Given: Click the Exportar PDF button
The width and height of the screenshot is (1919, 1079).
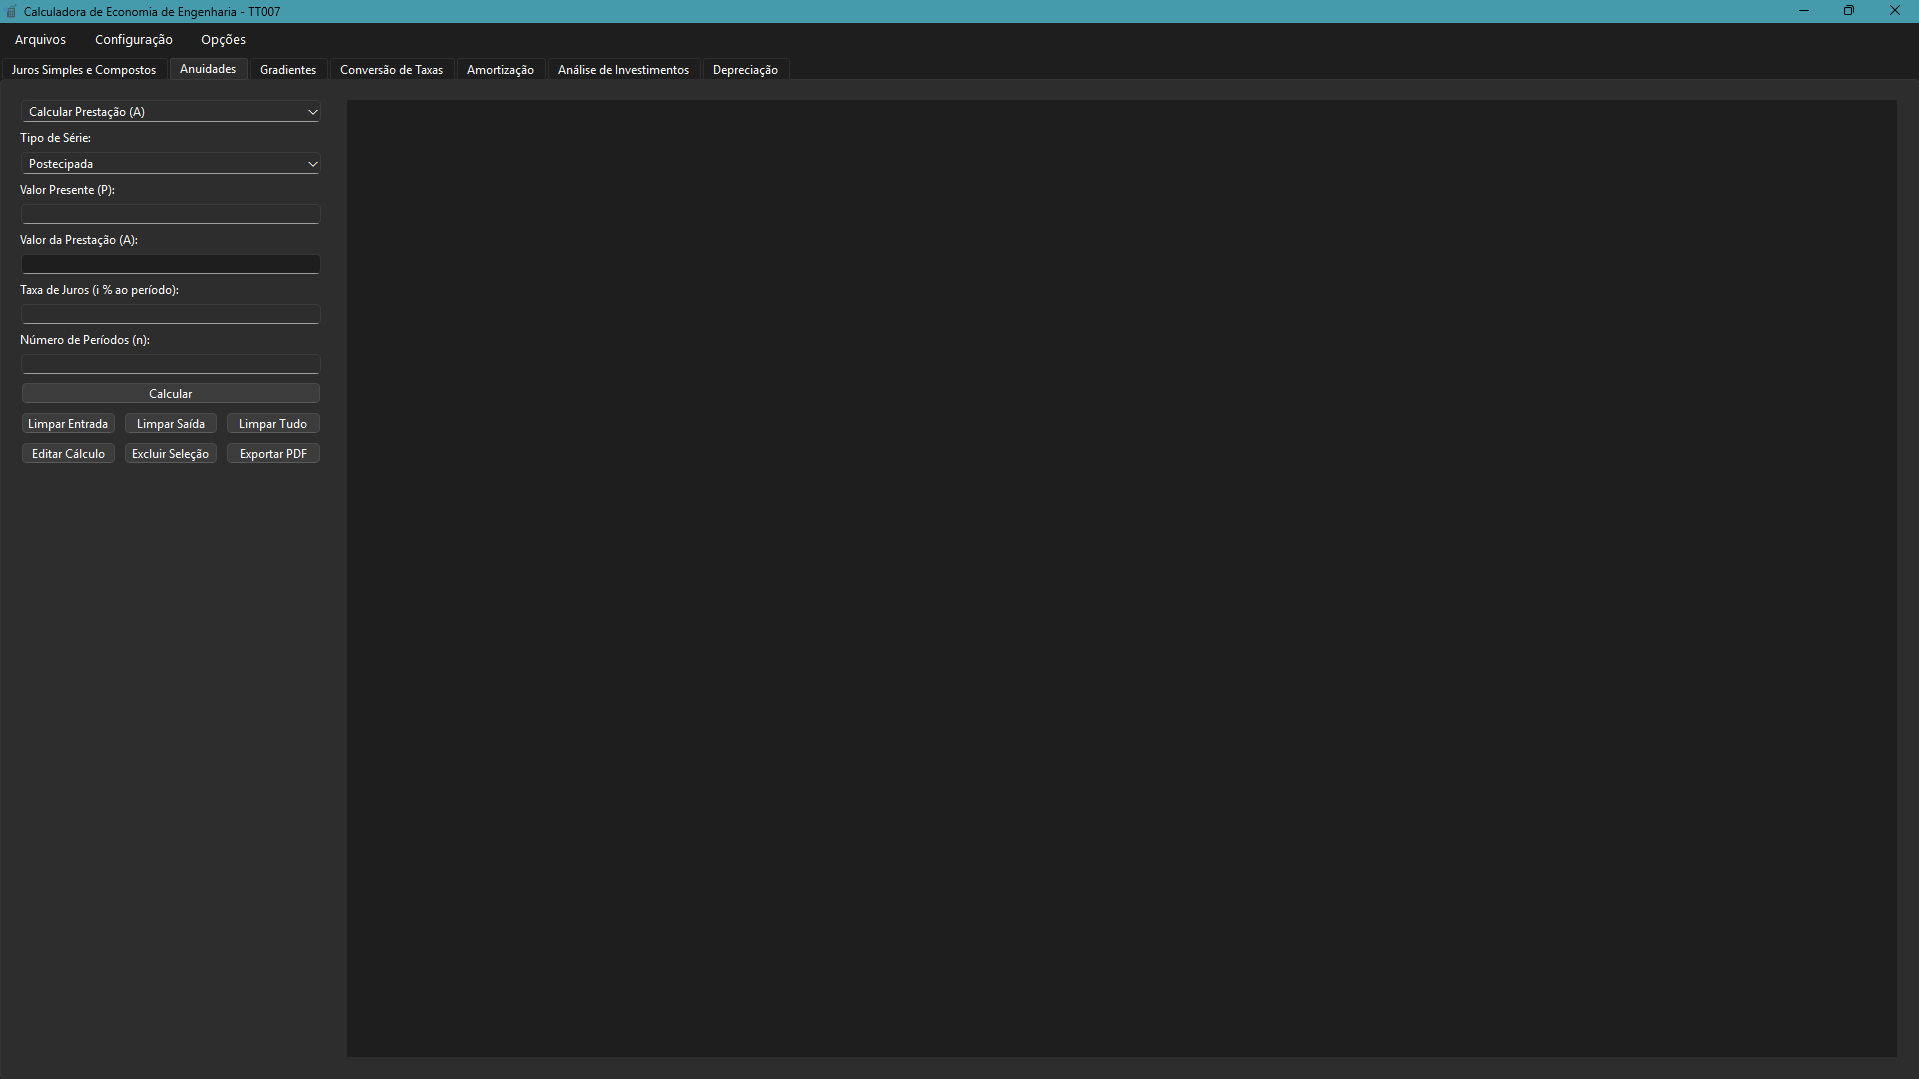Looking at the screenshot, I should click(273, 454).
